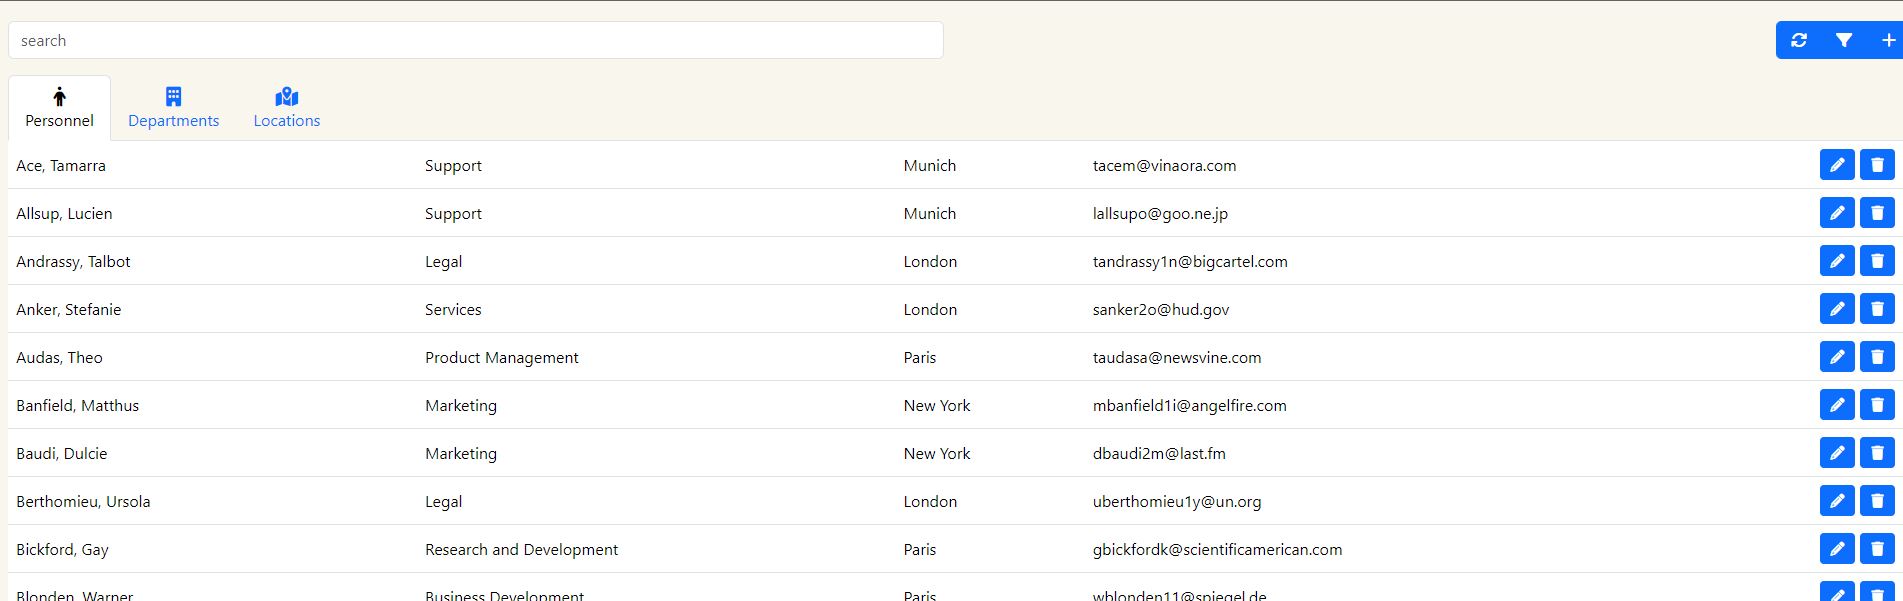The width and height of the screenshot is (1903, 601).
Task: Delete Ursola Berthomieu's entry
Action: (x=1877, y=501)
